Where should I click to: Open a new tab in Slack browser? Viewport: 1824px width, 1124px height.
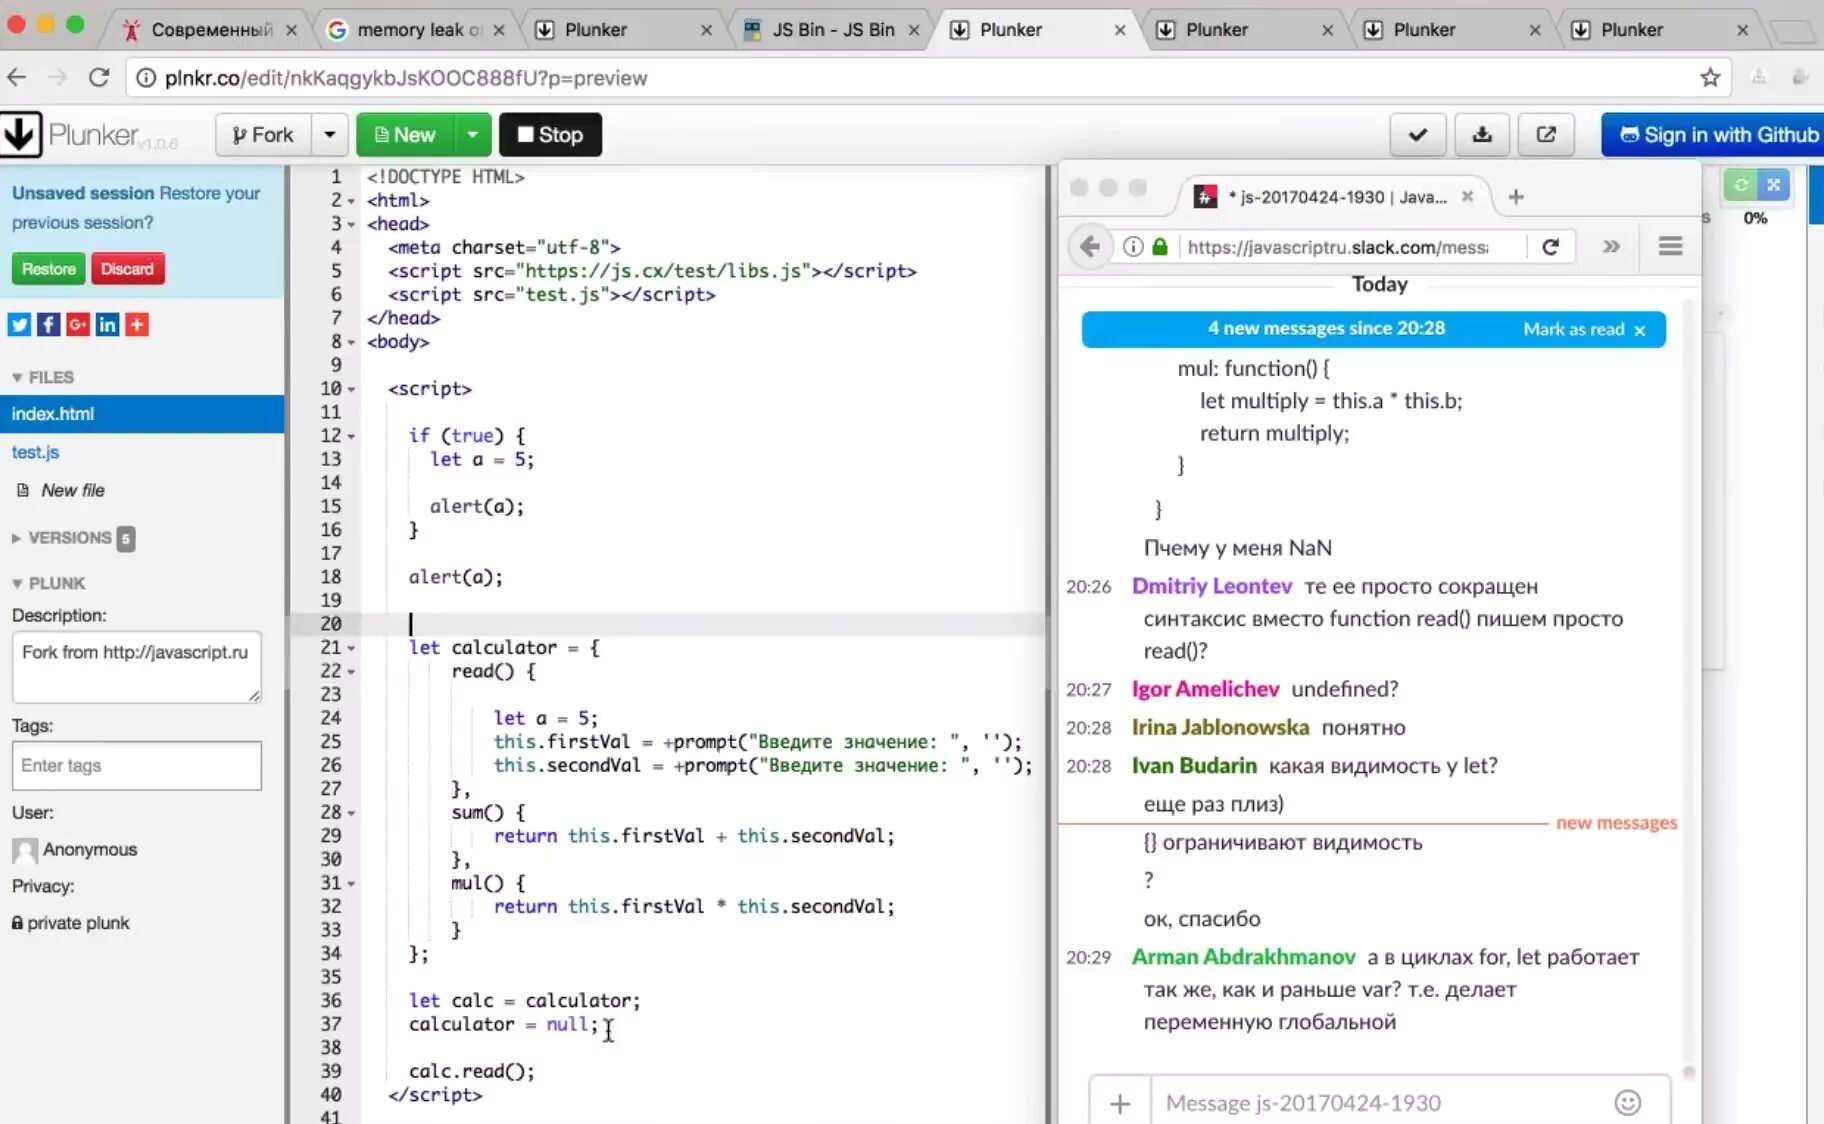[x=1516, y=197]
